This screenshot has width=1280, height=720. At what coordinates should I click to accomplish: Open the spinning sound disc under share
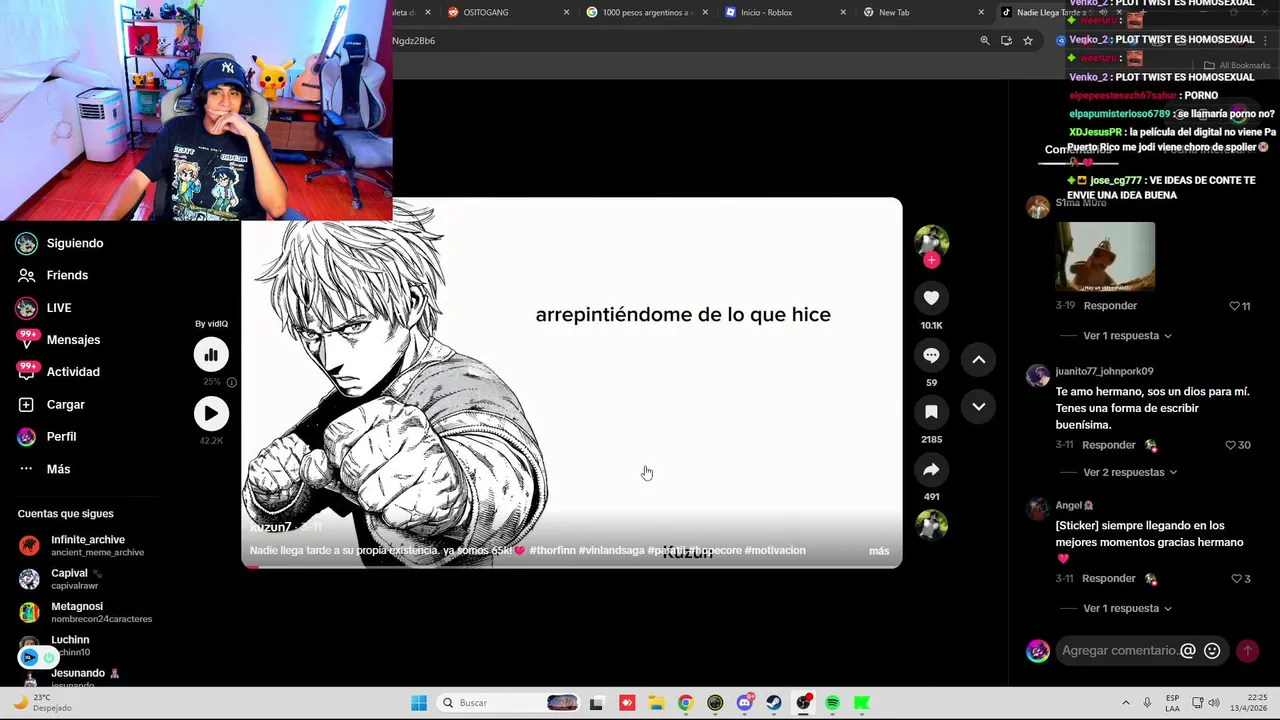tap(931, 525)
